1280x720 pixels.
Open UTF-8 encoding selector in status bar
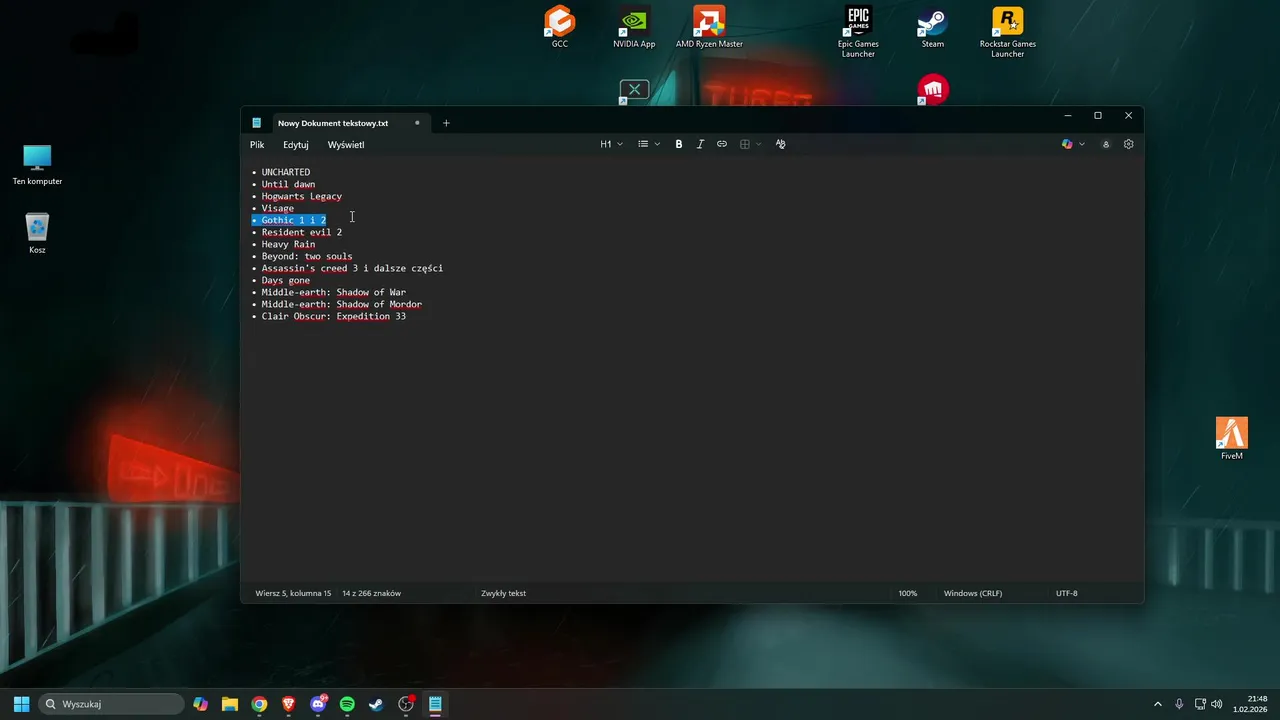coord(1067,593)
